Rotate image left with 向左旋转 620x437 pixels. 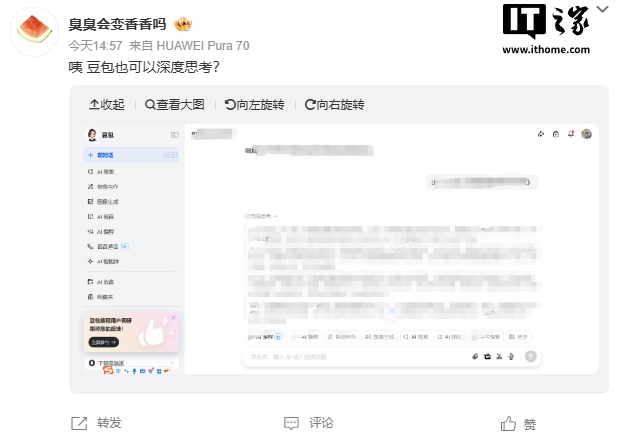click(255, 105)
